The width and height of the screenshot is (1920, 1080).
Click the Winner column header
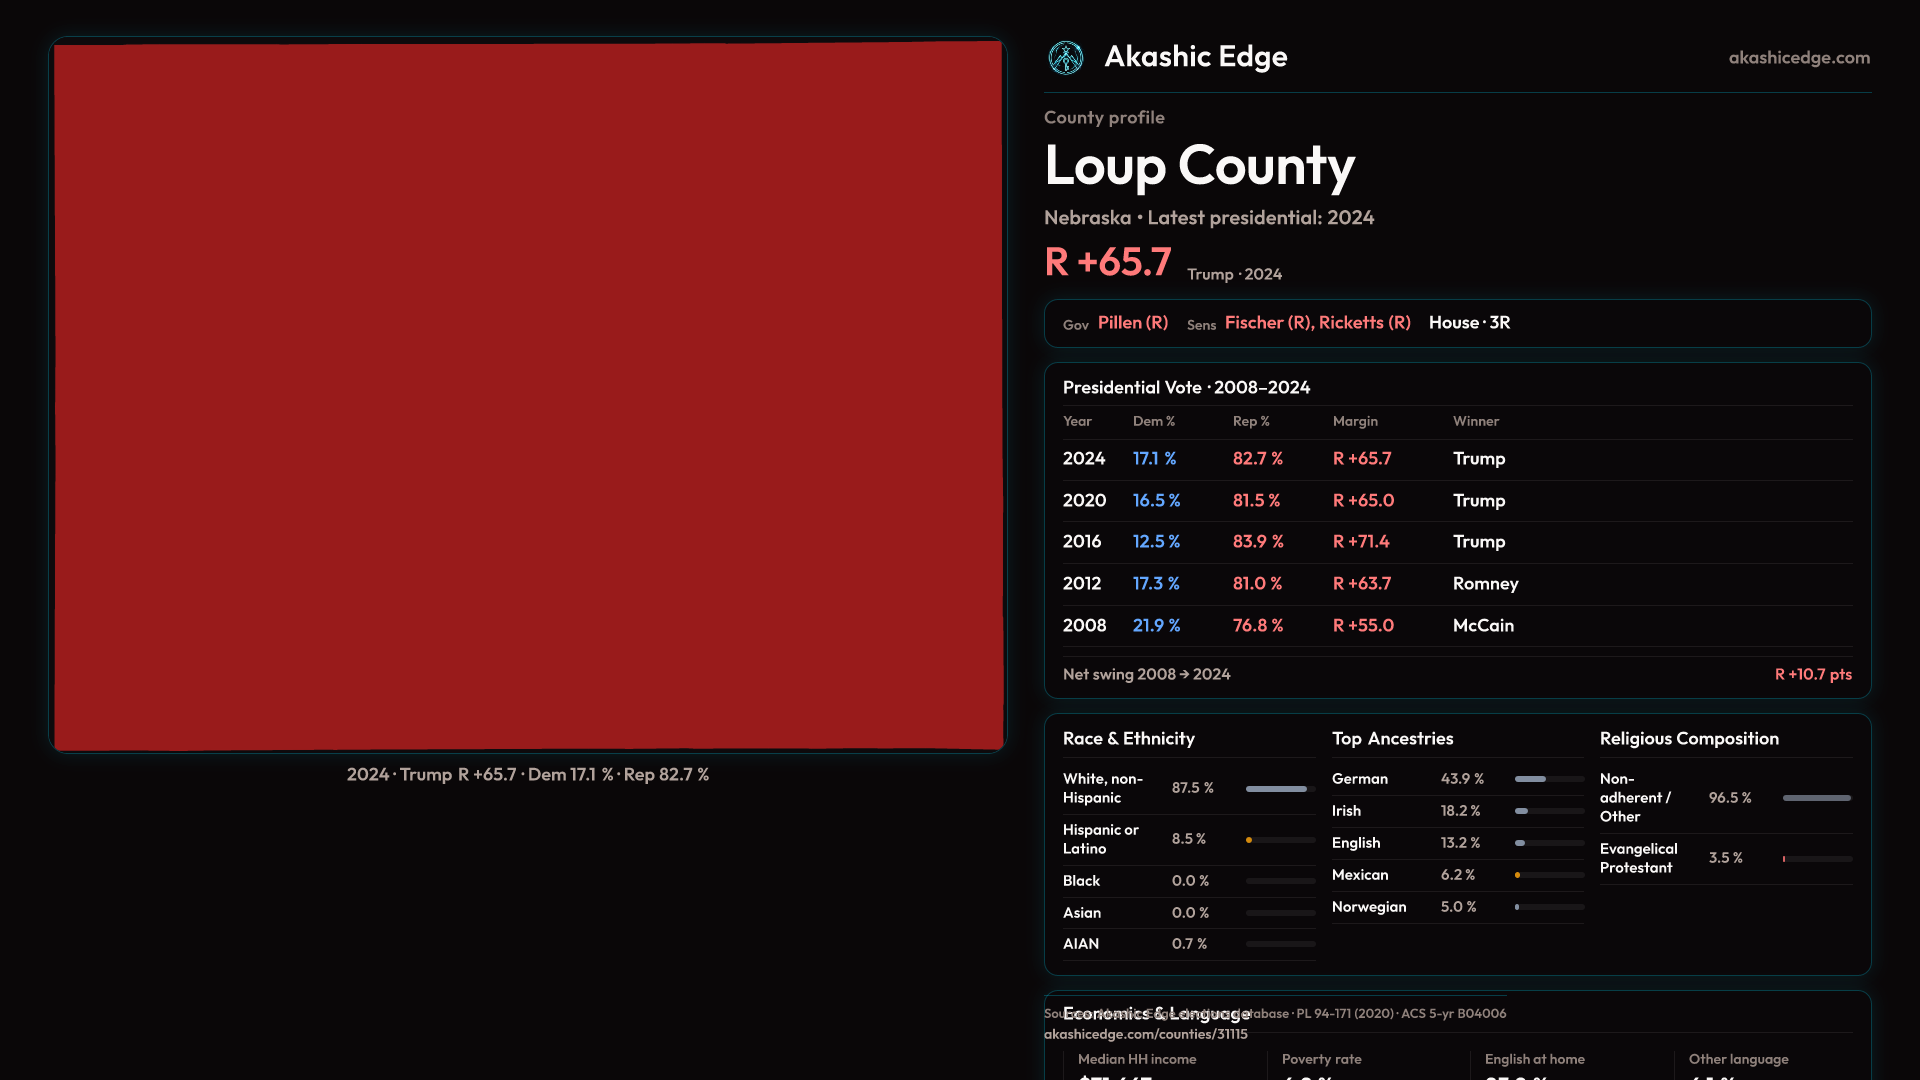click(1475, 422)
